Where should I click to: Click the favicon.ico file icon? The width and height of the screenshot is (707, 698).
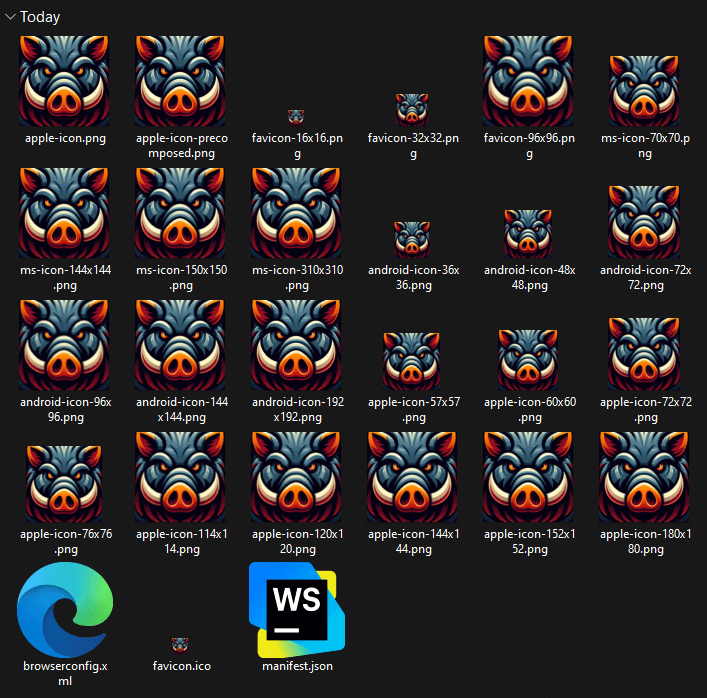[181, 645]
